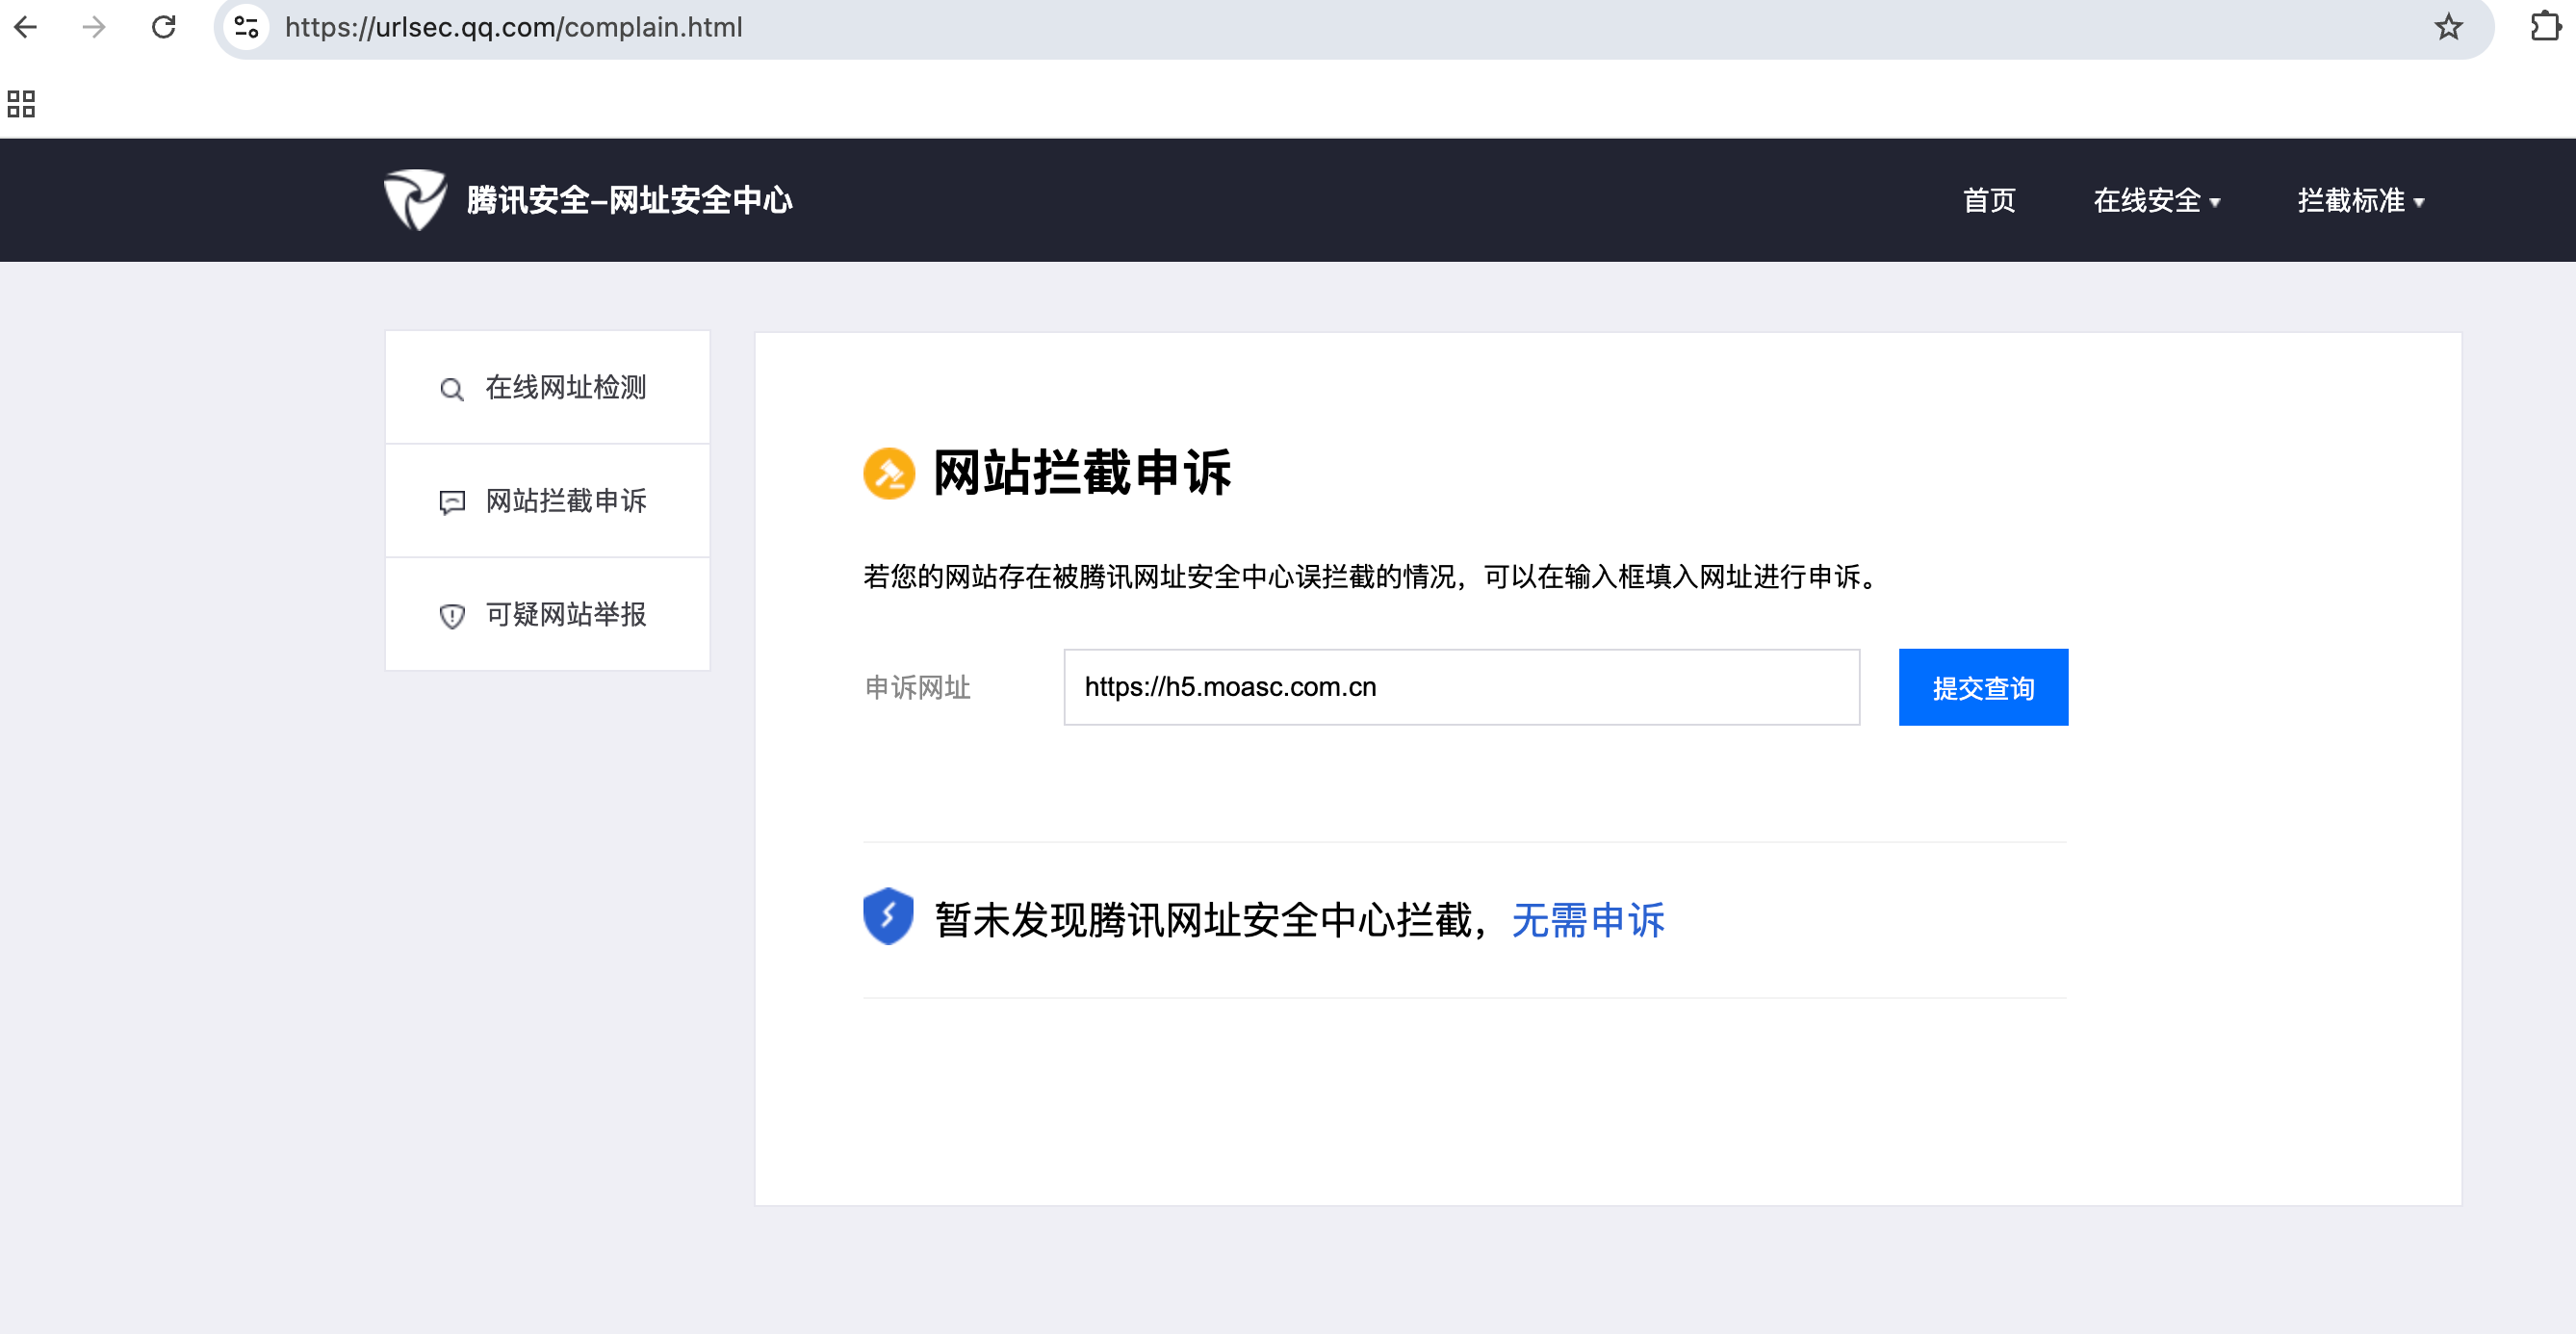
Task: Open the browser extensions puzzle icon
Action: (2545, 27)
